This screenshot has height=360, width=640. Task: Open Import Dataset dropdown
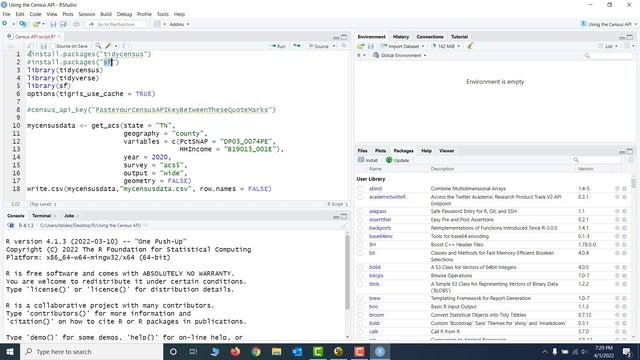coord(403,46)
